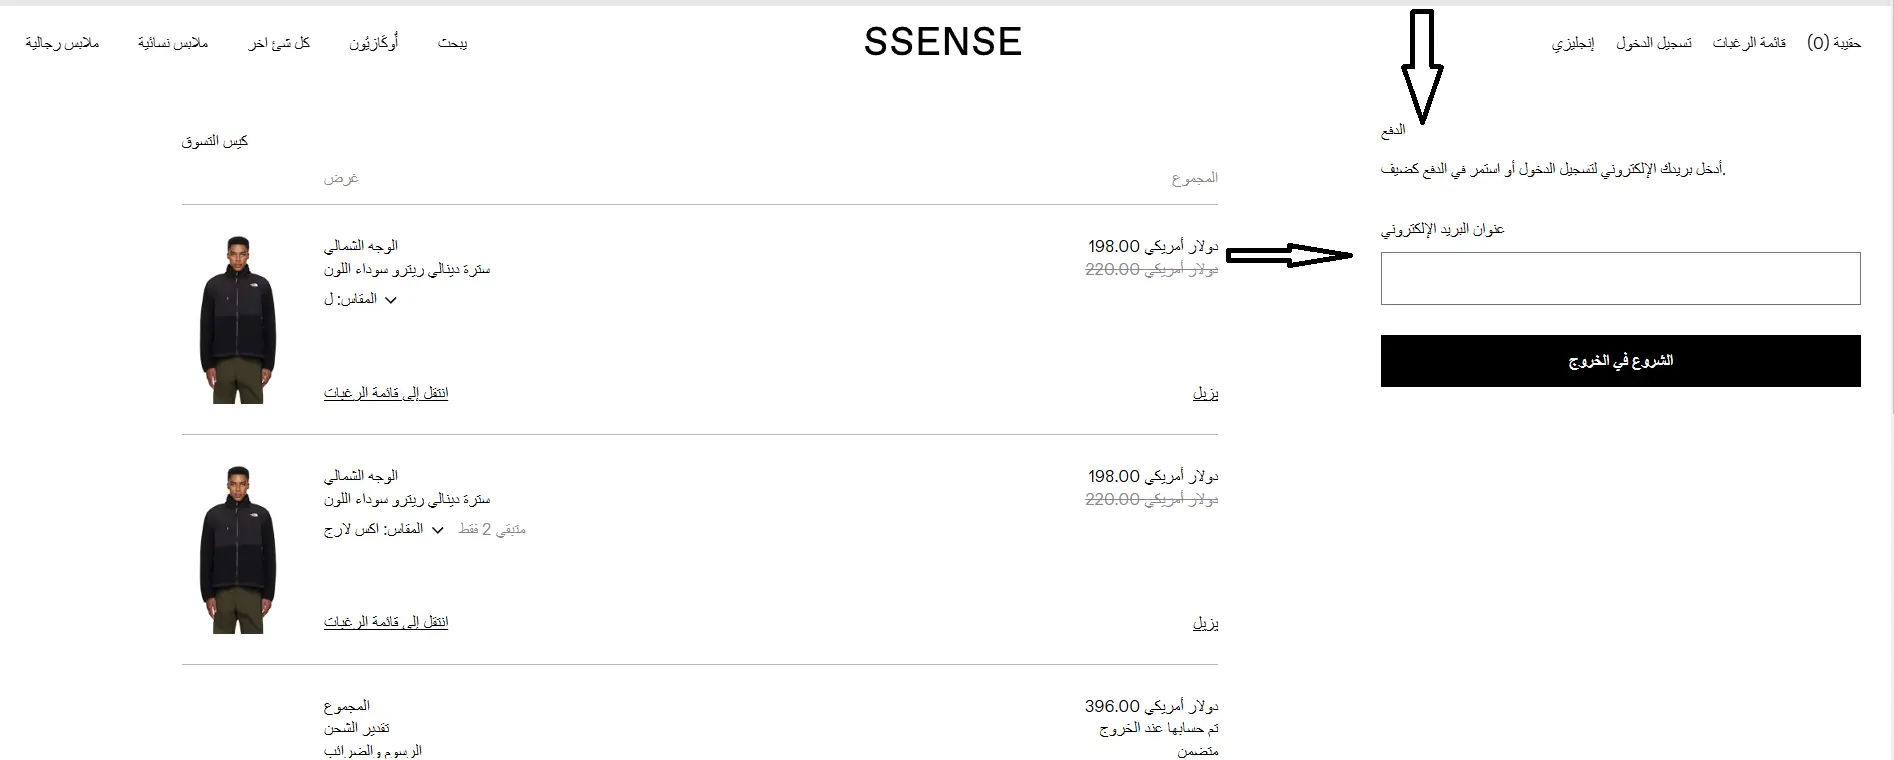Open the كل شئ اخر menu

(x=279, y=43)
